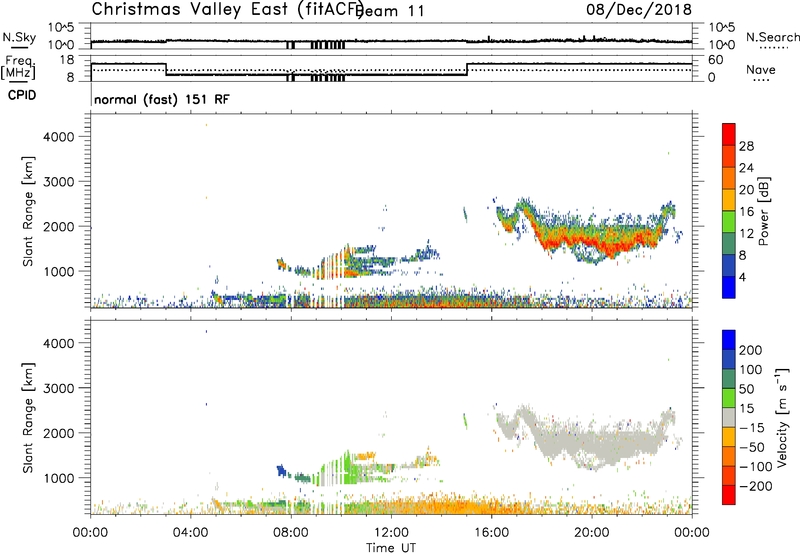
Task: Click the "3000" tick on the power panel
Action: 59,182
